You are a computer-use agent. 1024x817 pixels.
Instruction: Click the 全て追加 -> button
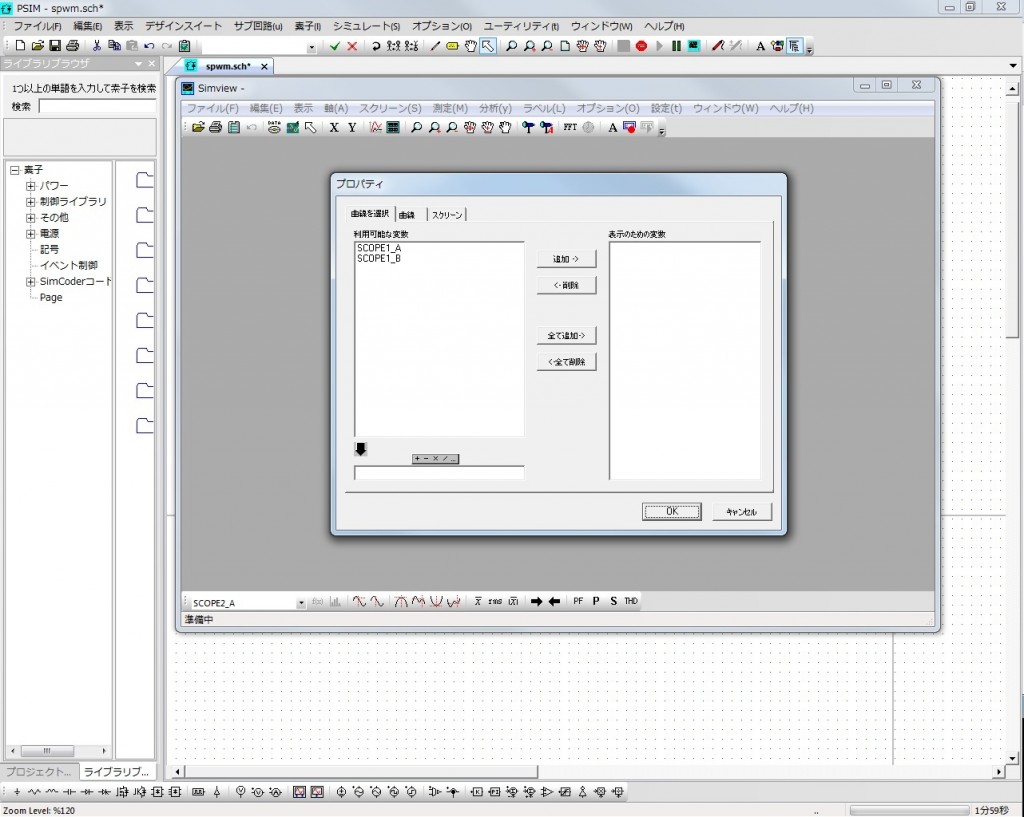566,336
